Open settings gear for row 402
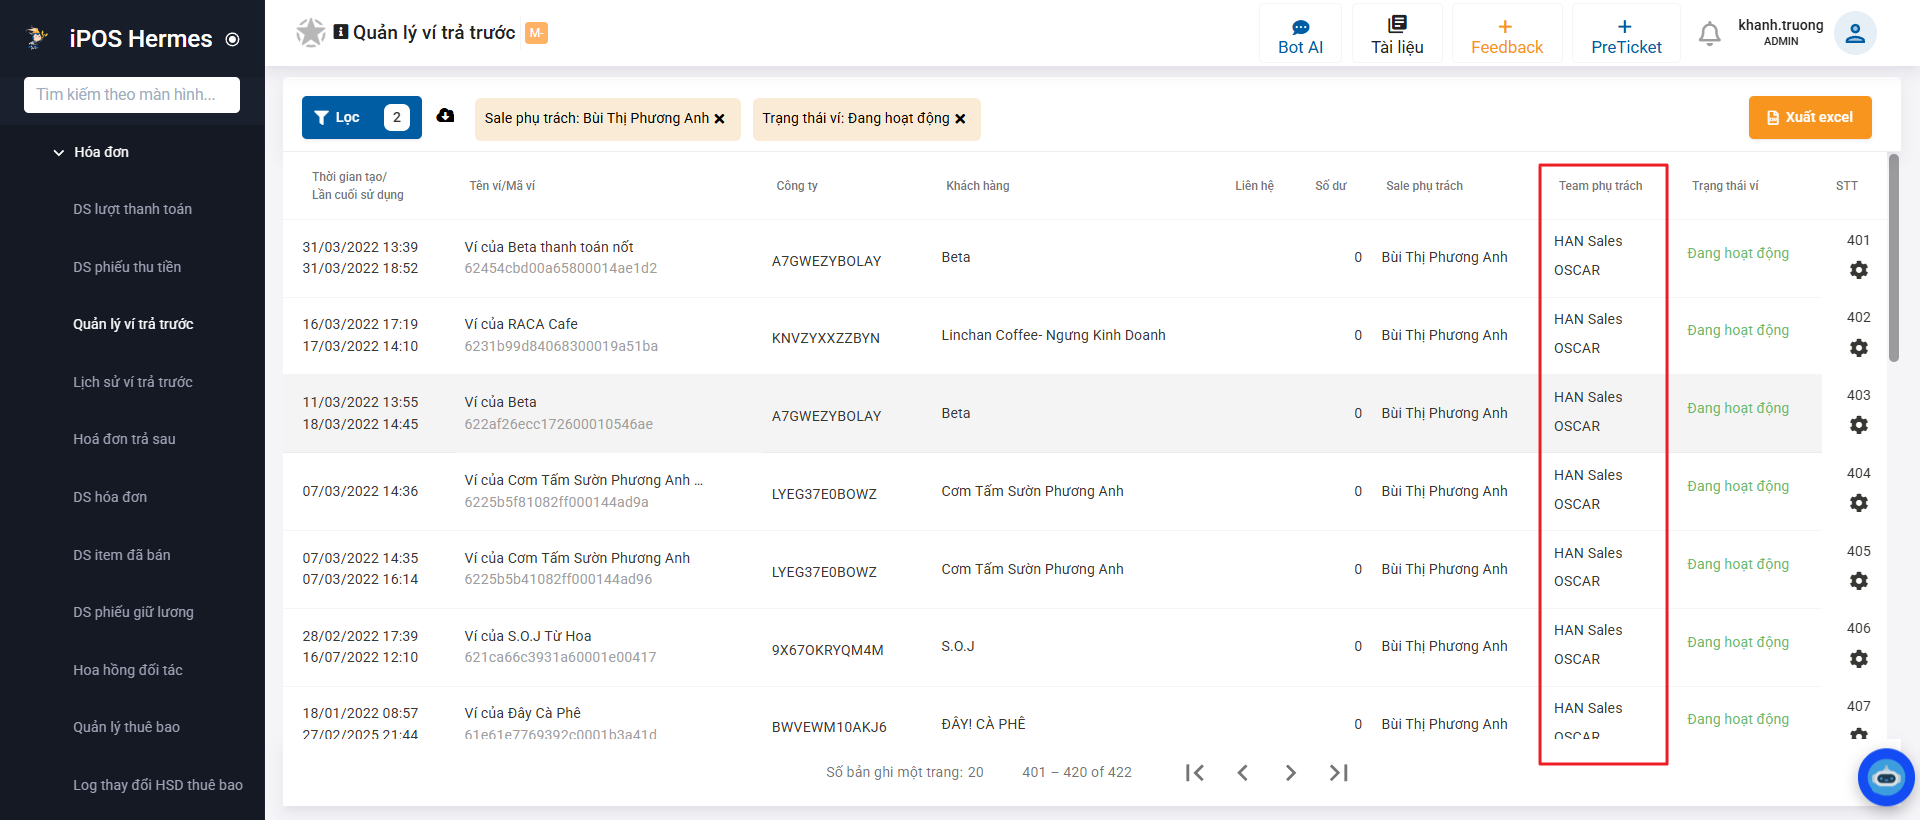 tap(1858, 348)
